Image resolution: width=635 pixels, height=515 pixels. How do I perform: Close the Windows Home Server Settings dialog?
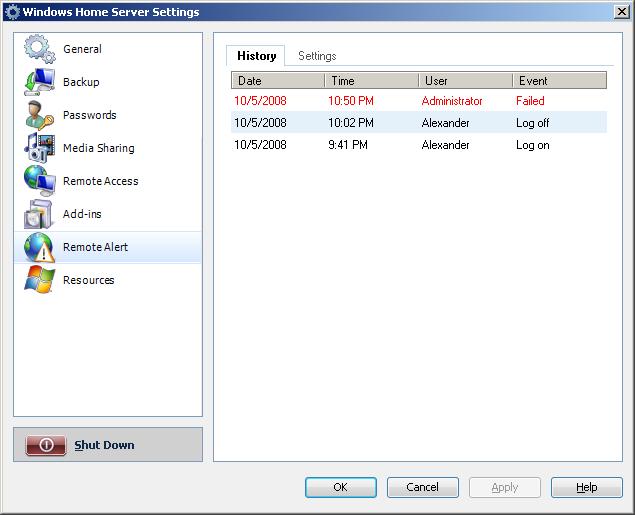[x=622, y=12]
